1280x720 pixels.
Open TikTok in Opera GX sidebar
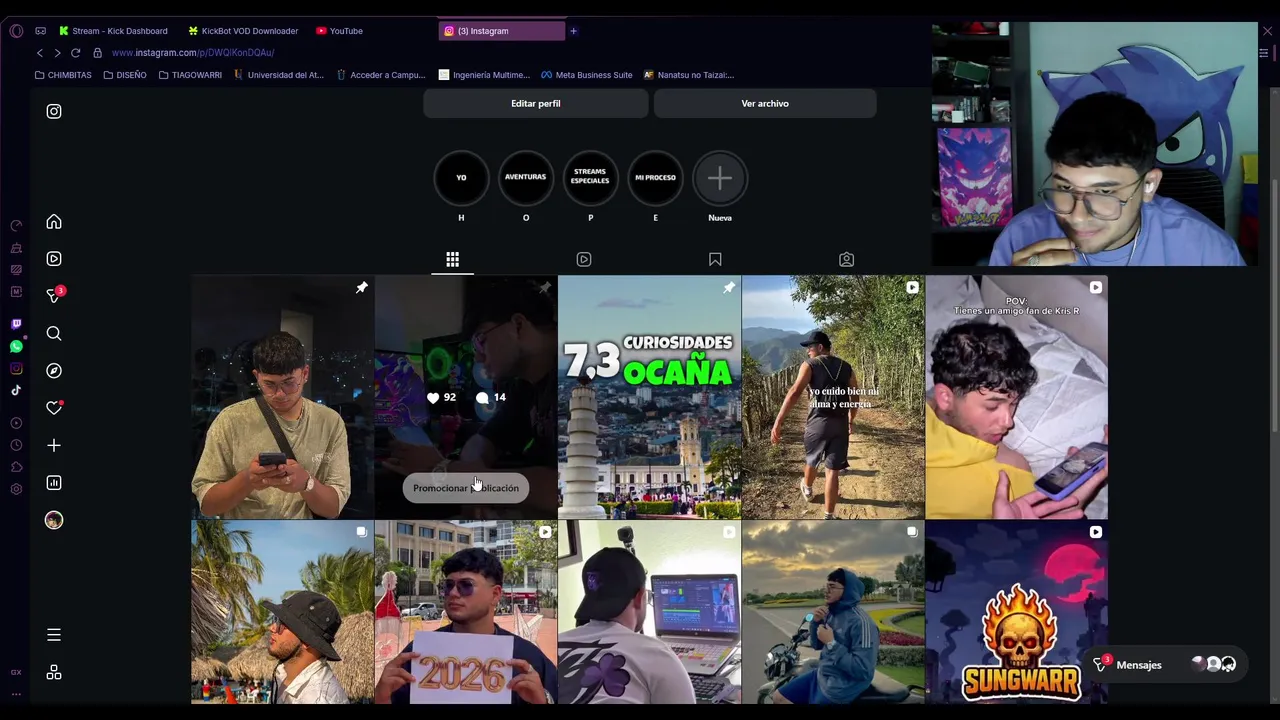[x=16, y=390]
